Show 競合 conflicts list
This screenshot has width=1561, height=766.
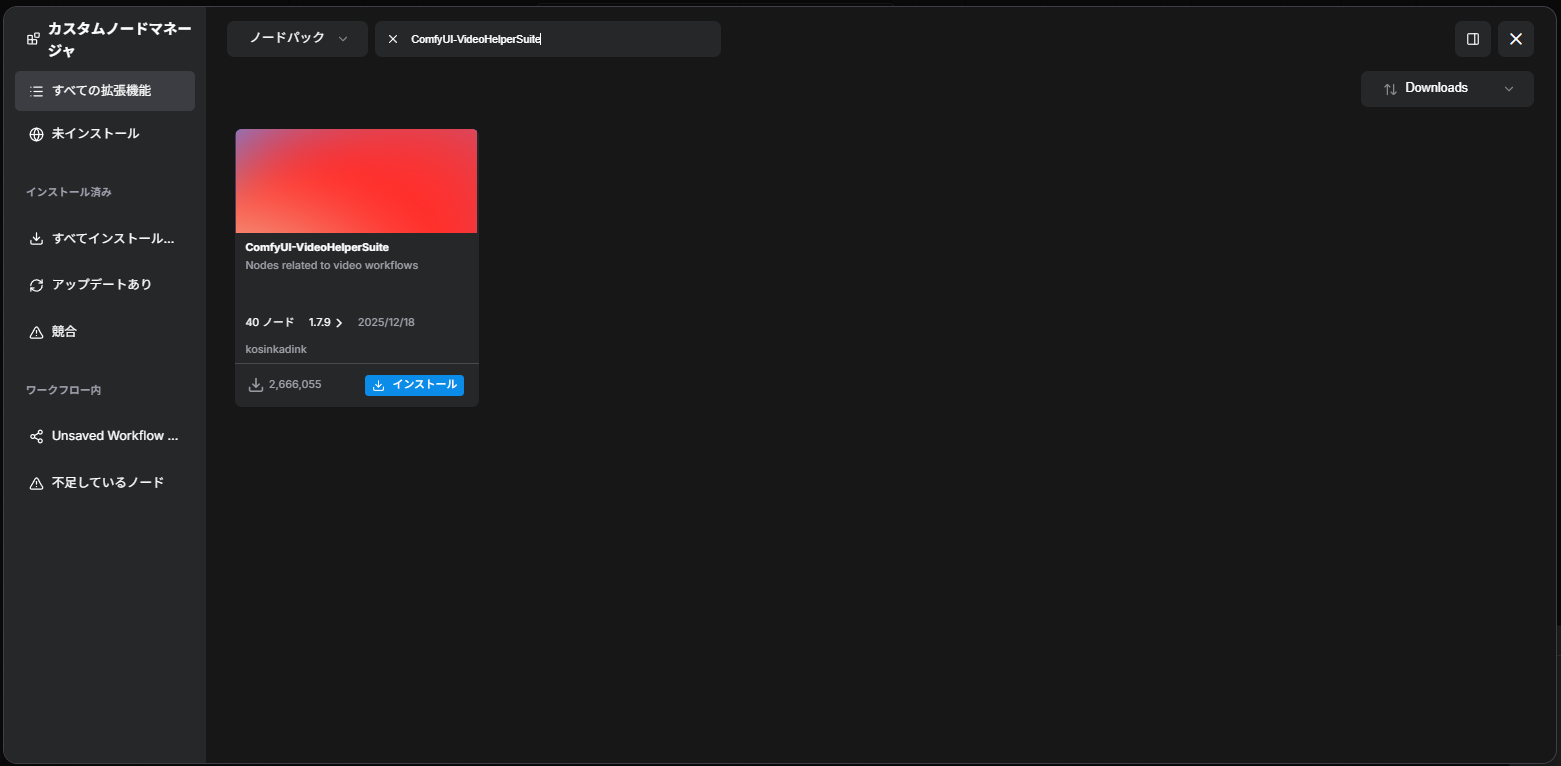pos(105,332)
